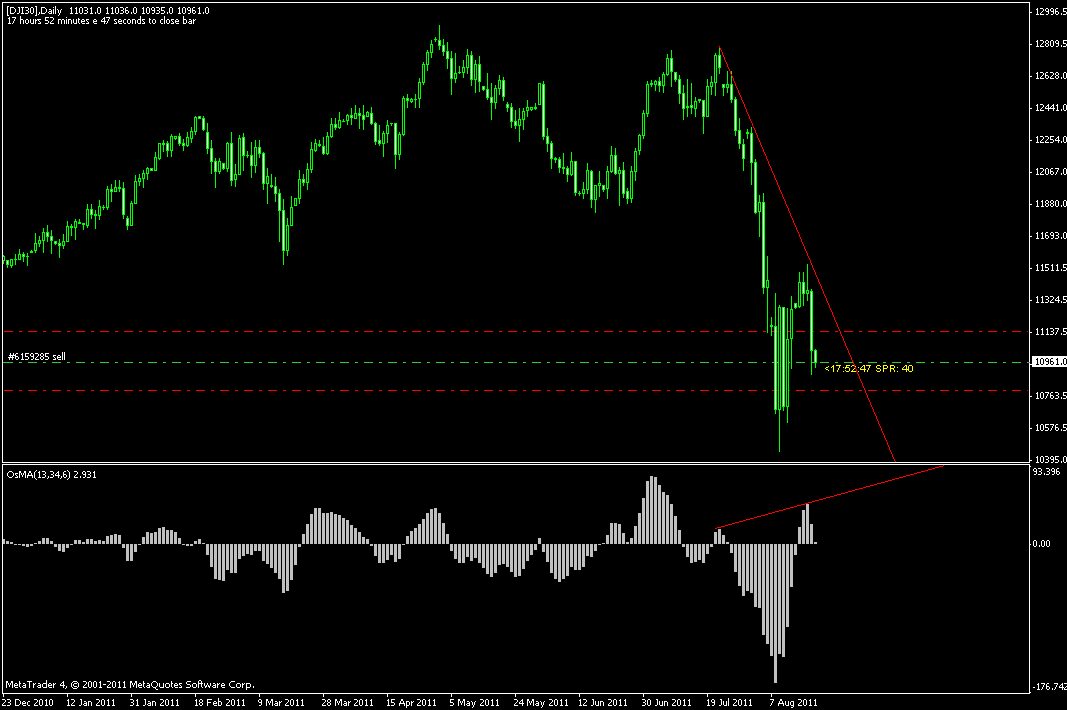
Task: Click the 0.00 OsMA scale value
Action: [1041, 543]
